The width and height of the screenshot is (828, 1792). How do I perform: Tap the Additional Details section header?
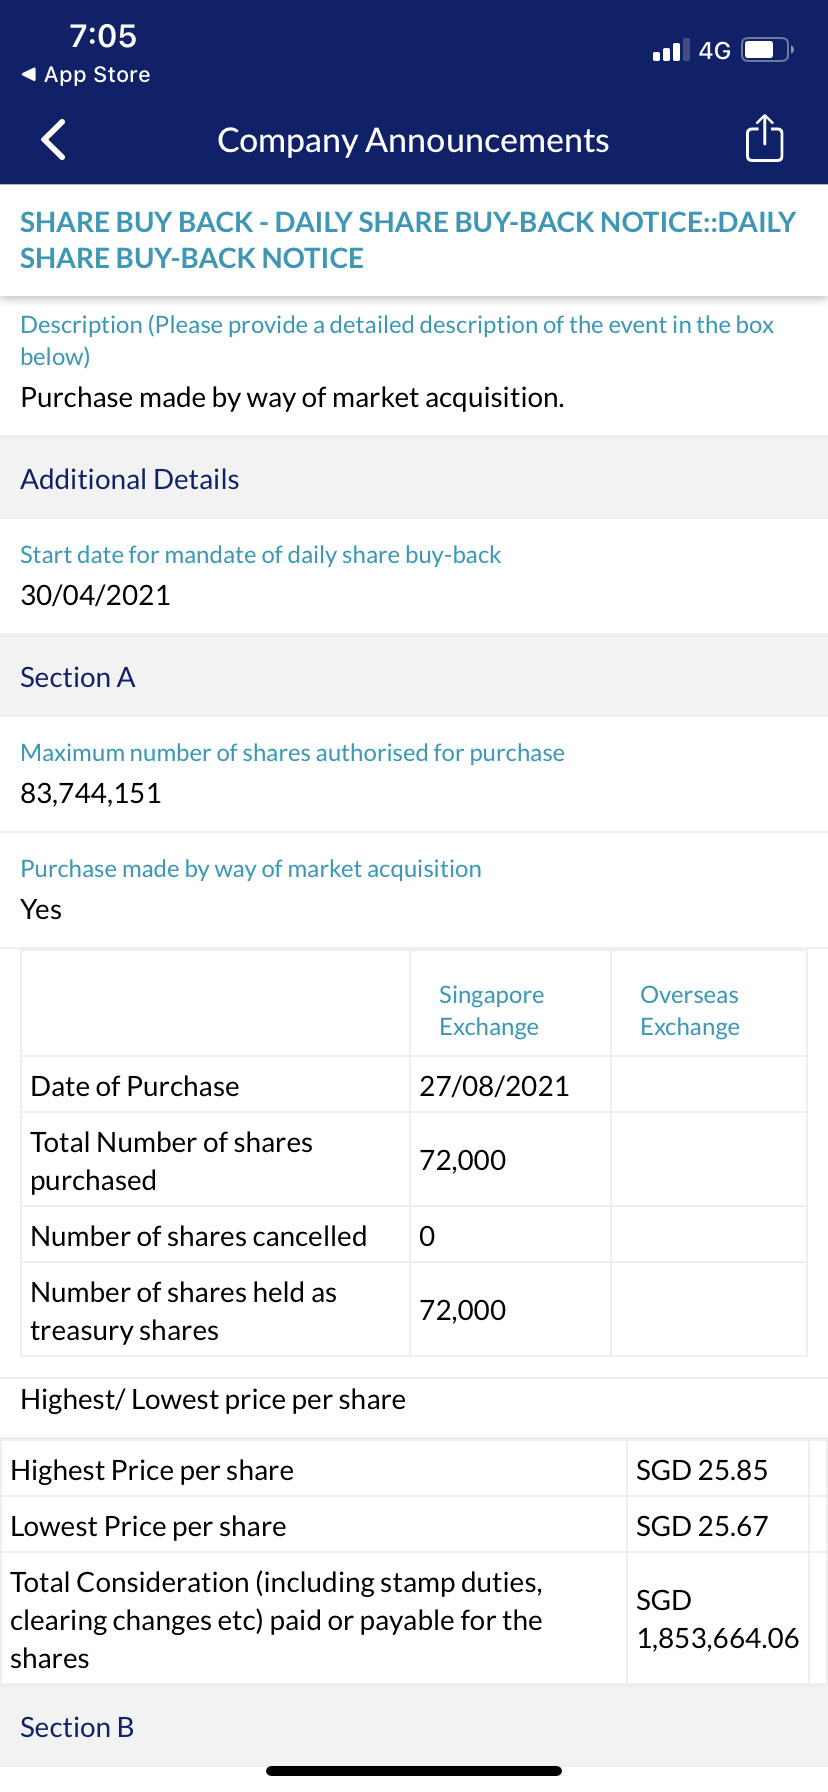[x=130, y=479]
